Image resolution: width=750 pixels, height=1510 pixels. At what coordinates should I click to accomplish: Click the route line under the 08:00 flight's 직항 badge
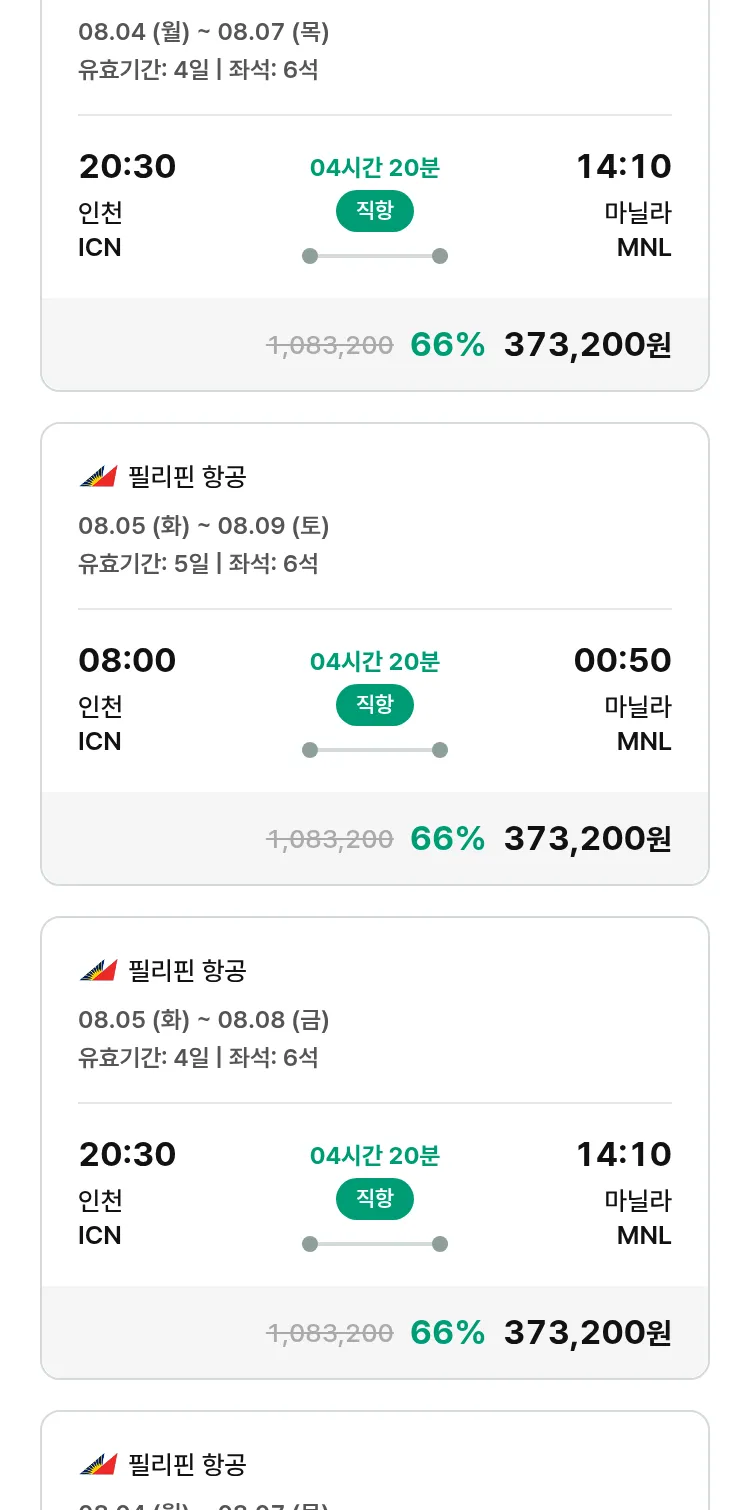coord(374,750)
